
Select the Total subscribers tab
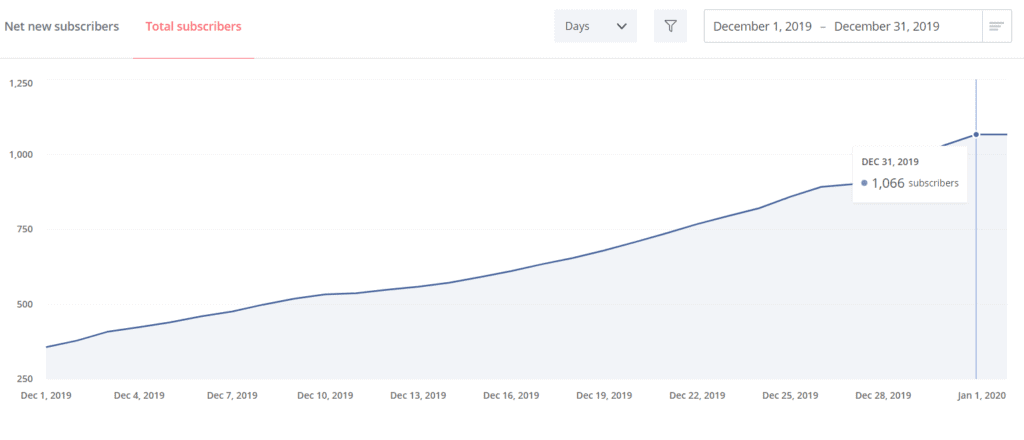[193, 27]
